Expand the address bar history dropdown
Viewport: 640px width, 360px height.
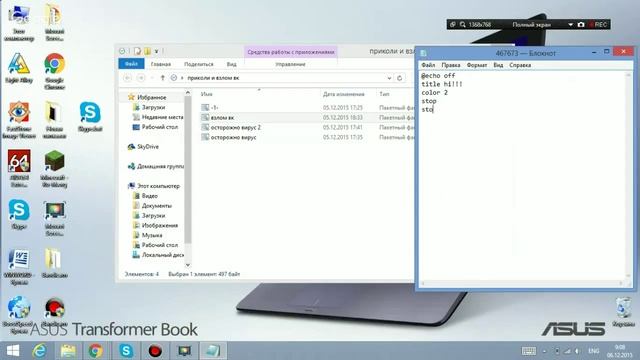tap(389, 78)
